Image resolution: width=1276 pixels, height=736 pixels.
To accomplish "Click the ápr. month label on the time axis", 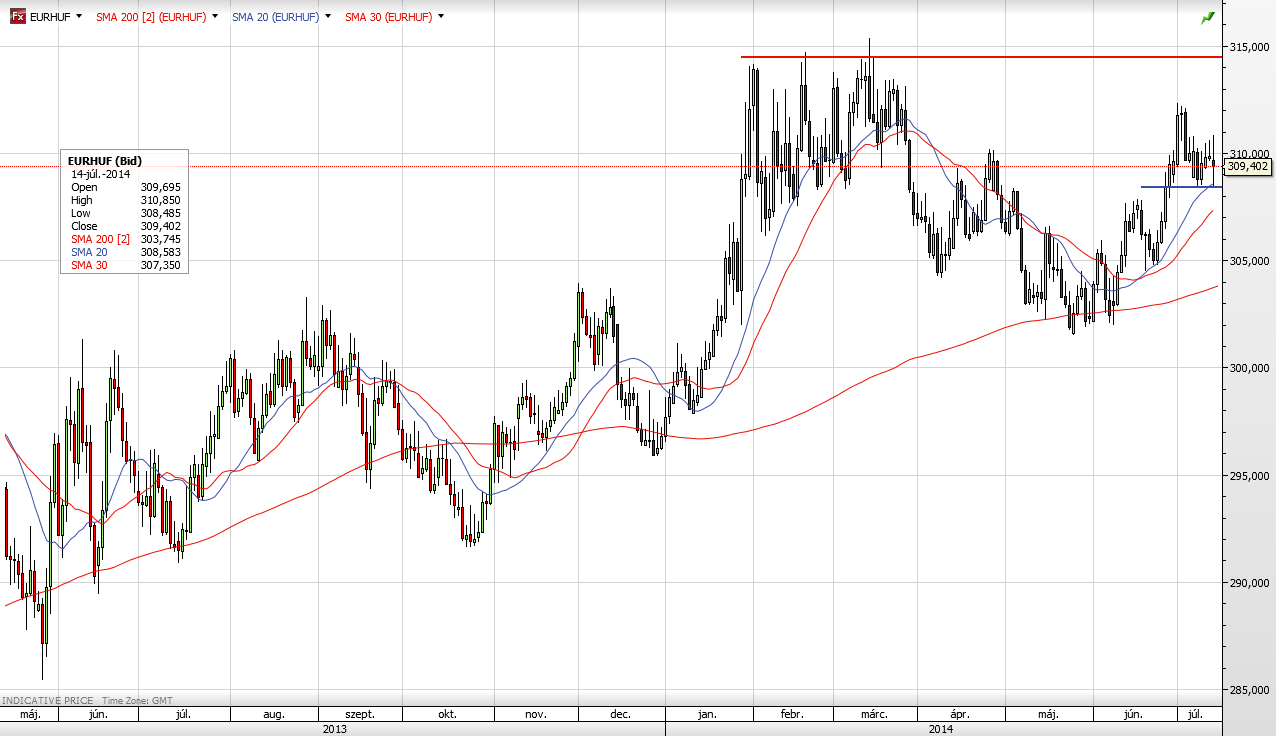I will point(960,715).
